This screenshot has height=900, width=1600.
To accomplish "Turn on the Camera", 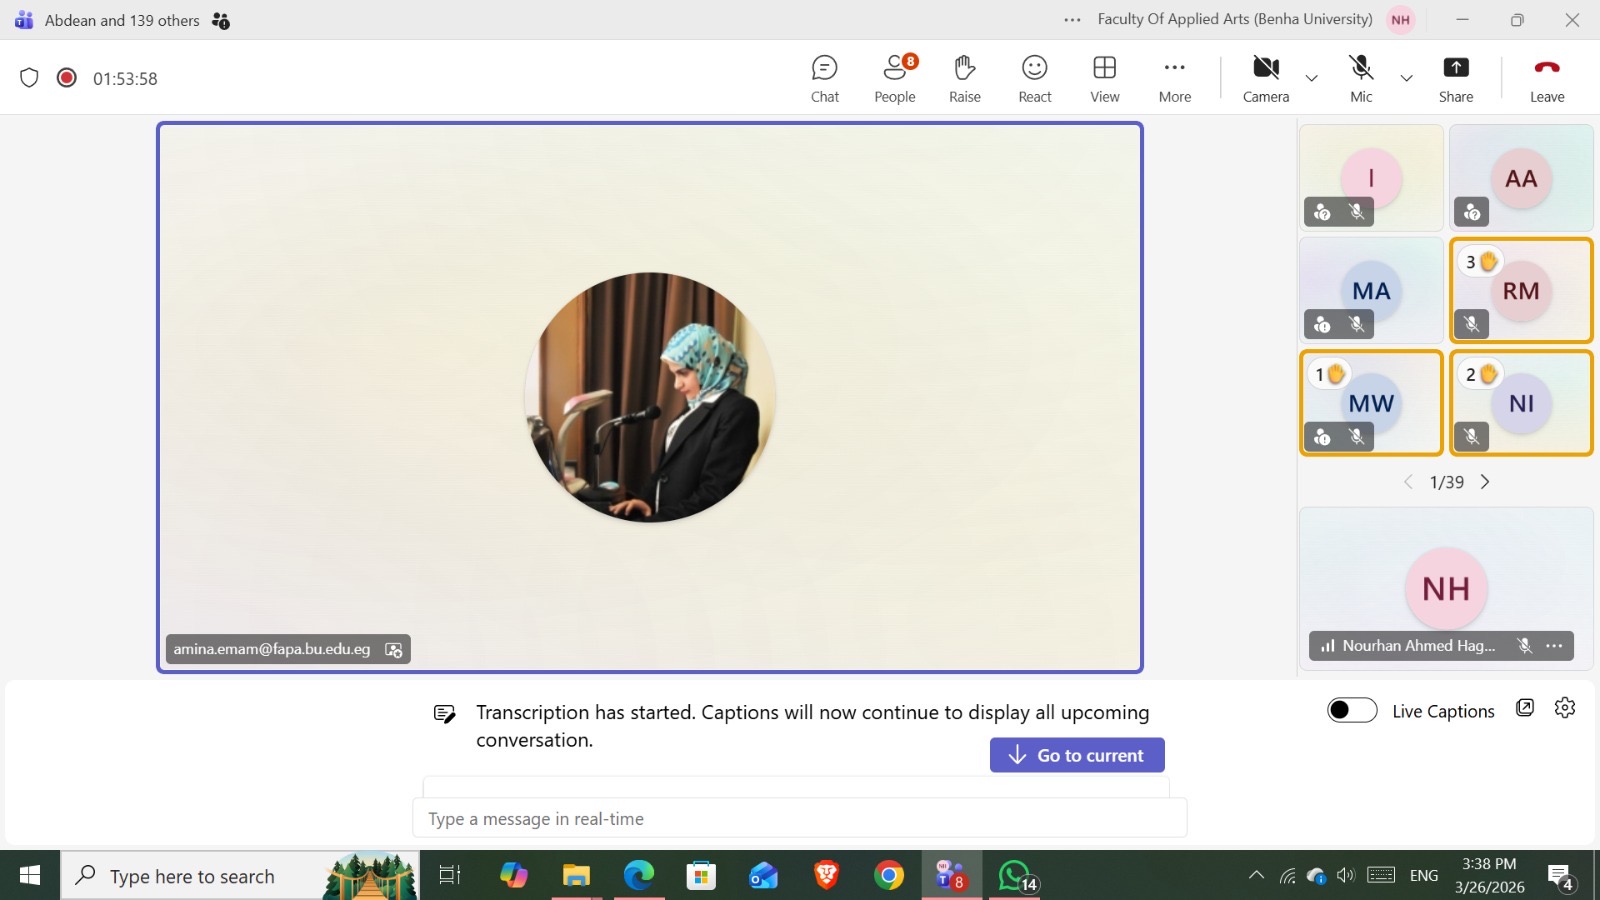I will 1265,79.
